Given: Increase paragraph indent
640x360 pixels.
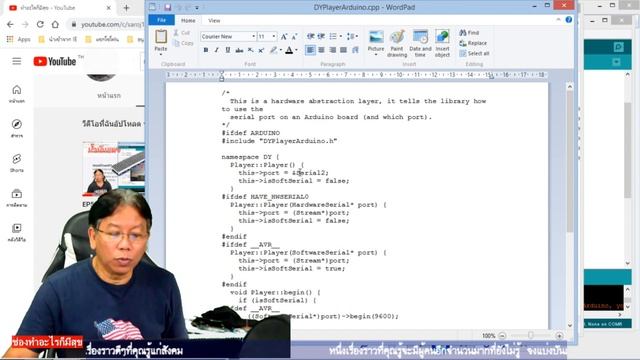Looking at the screenshot, I should pos(321,36).
